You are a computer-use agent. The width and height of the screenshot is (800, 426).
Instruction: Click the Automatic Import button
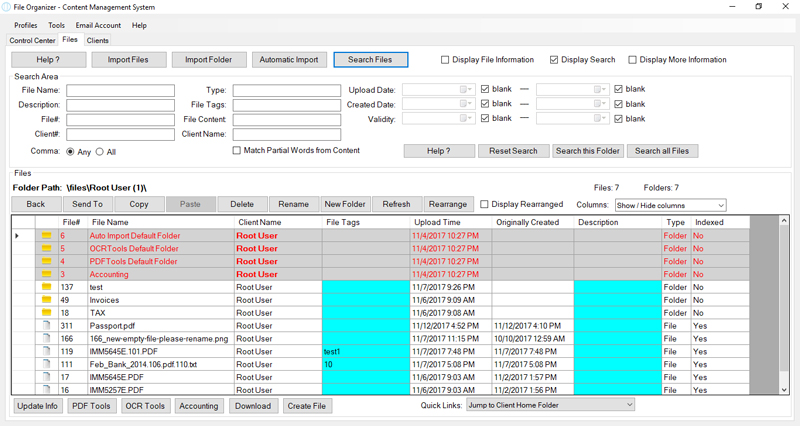289,60
